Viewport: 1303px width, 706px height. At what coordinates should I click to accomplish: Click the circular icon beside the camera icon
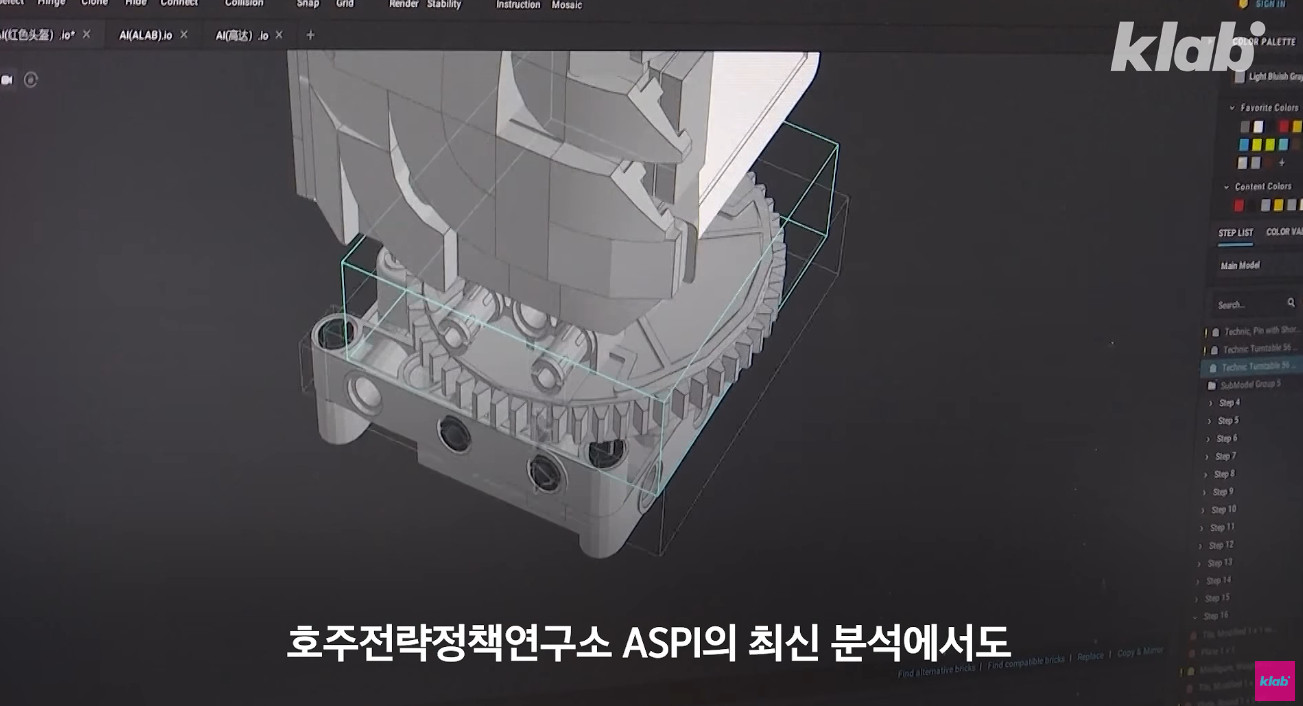pos(31,80)
